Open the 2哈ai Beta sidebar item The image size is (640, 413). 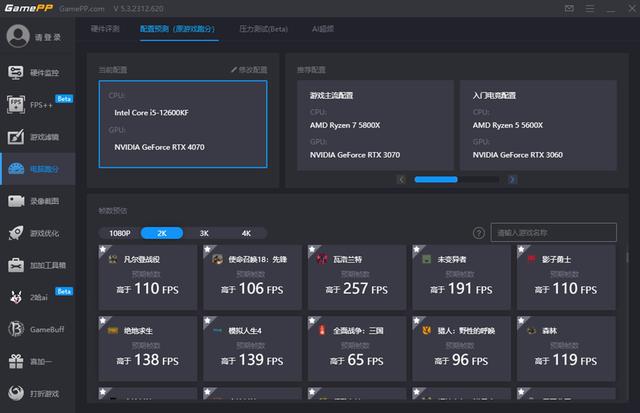click(38, 298)
